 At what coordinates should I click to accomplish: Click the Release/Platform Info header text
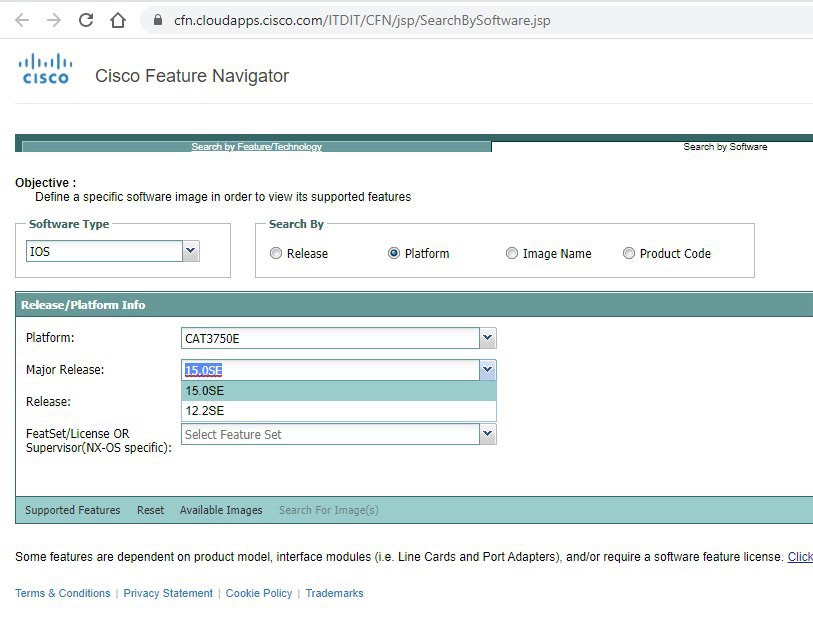click(x=83, y=304)
